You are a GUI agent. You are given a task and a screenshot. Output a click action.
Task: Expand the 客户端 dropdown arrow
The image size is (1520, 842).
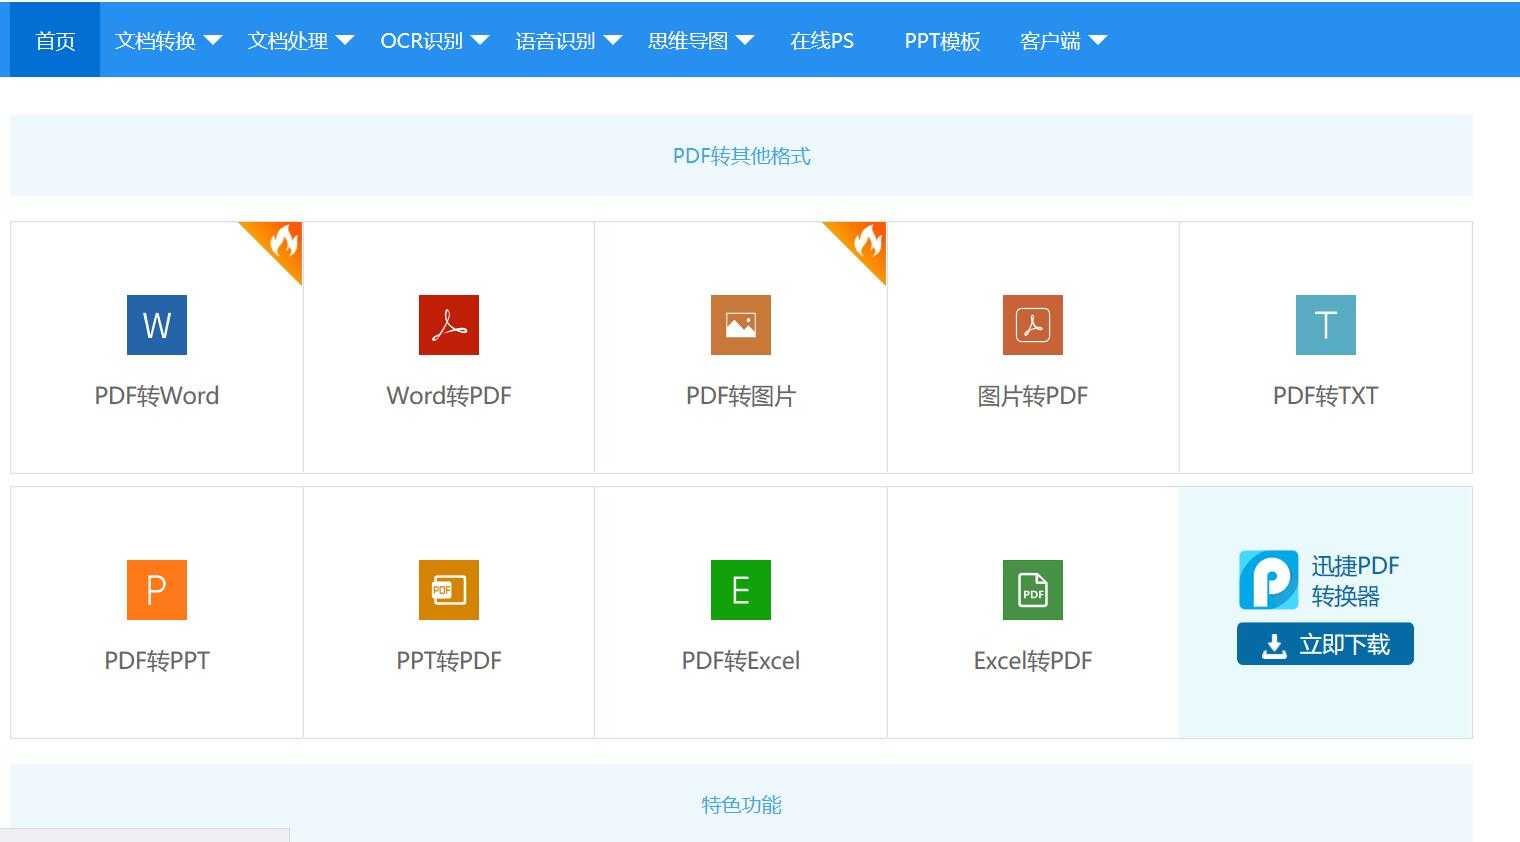(1098, 41)
